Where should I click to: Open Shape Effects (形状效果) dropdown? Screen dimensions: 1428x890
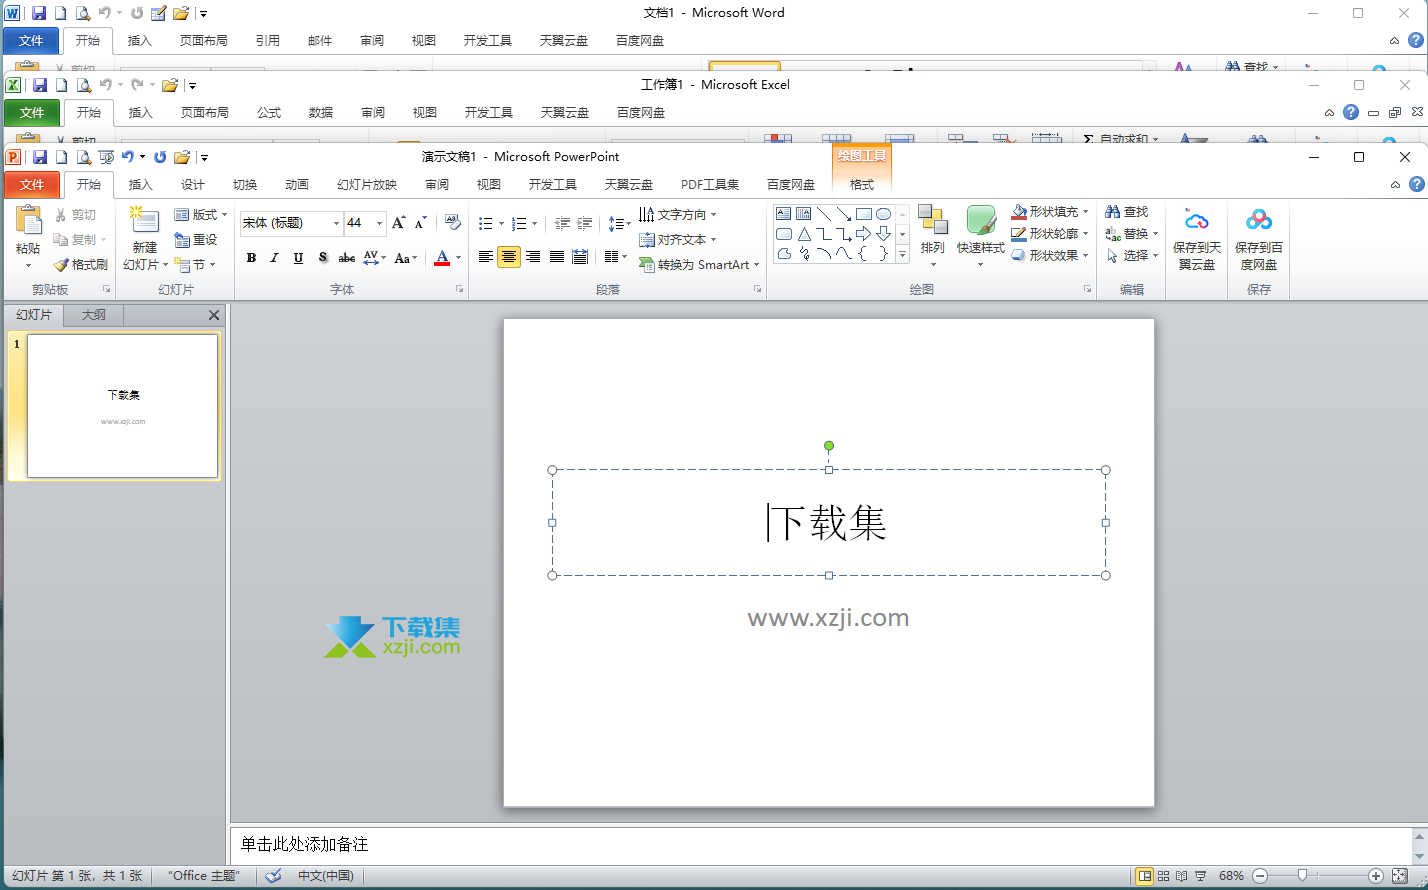[x=1049, y=256]
